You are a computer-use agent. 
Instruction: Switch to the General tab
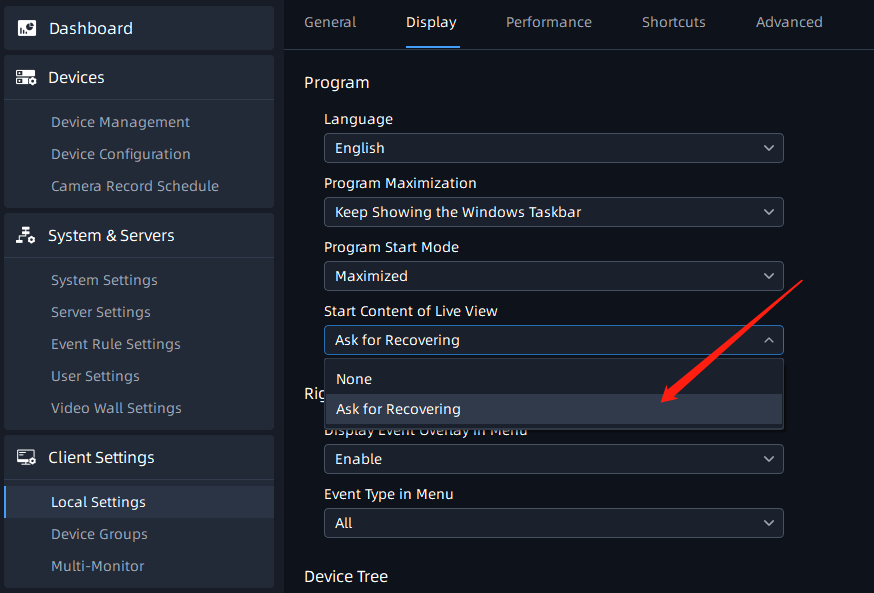click(x=330, y=22)
